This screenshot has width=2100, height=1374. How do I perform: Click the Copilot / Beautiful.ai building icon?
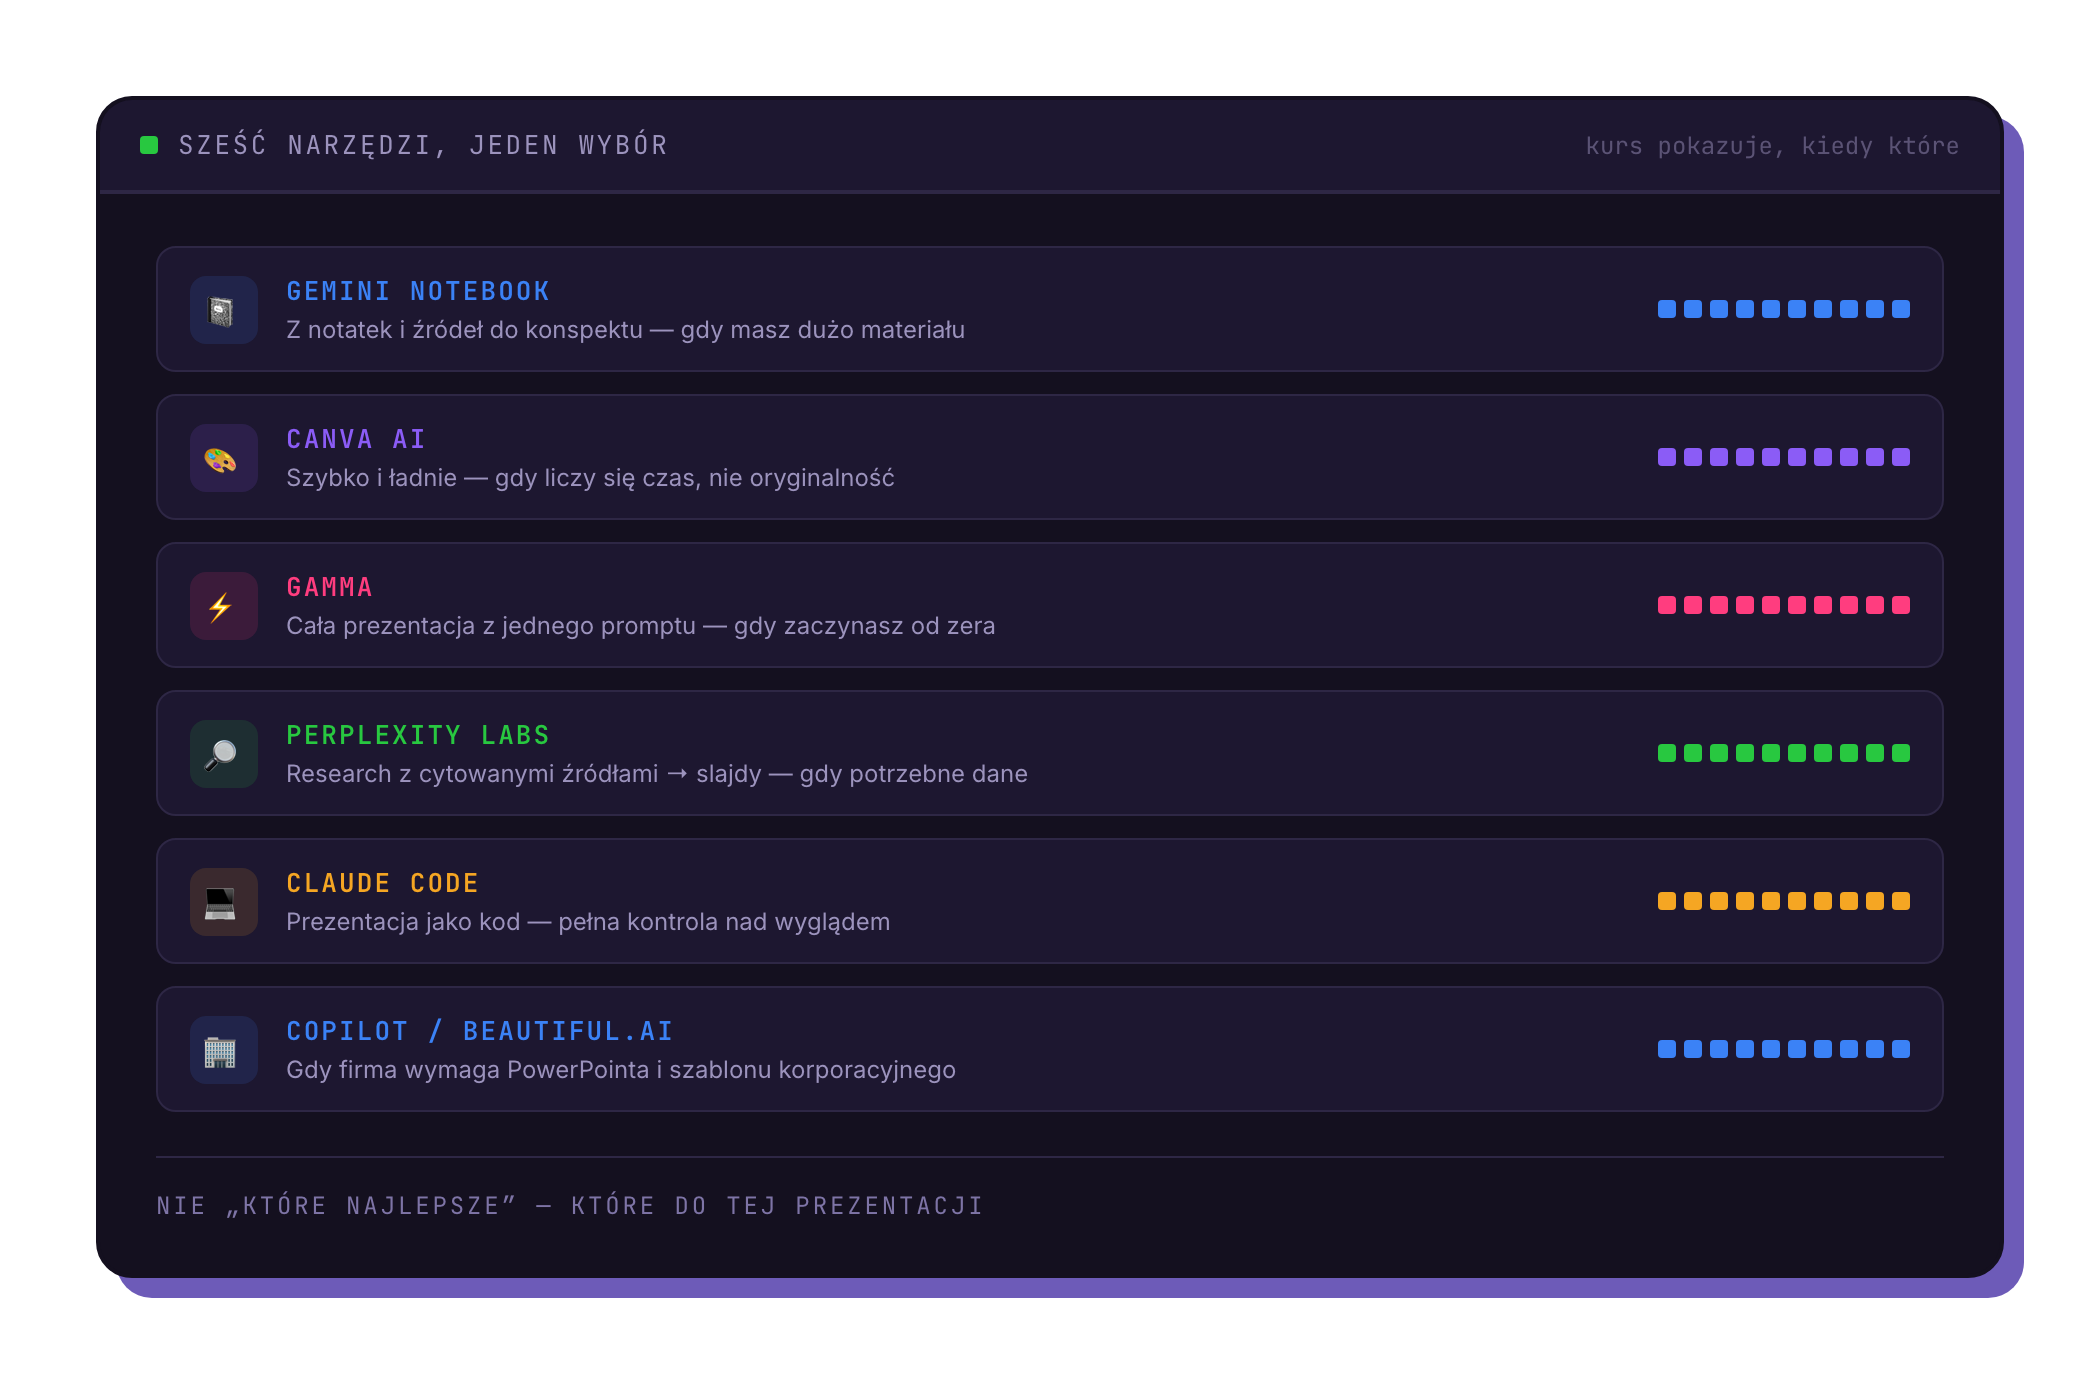(224, 1050)
